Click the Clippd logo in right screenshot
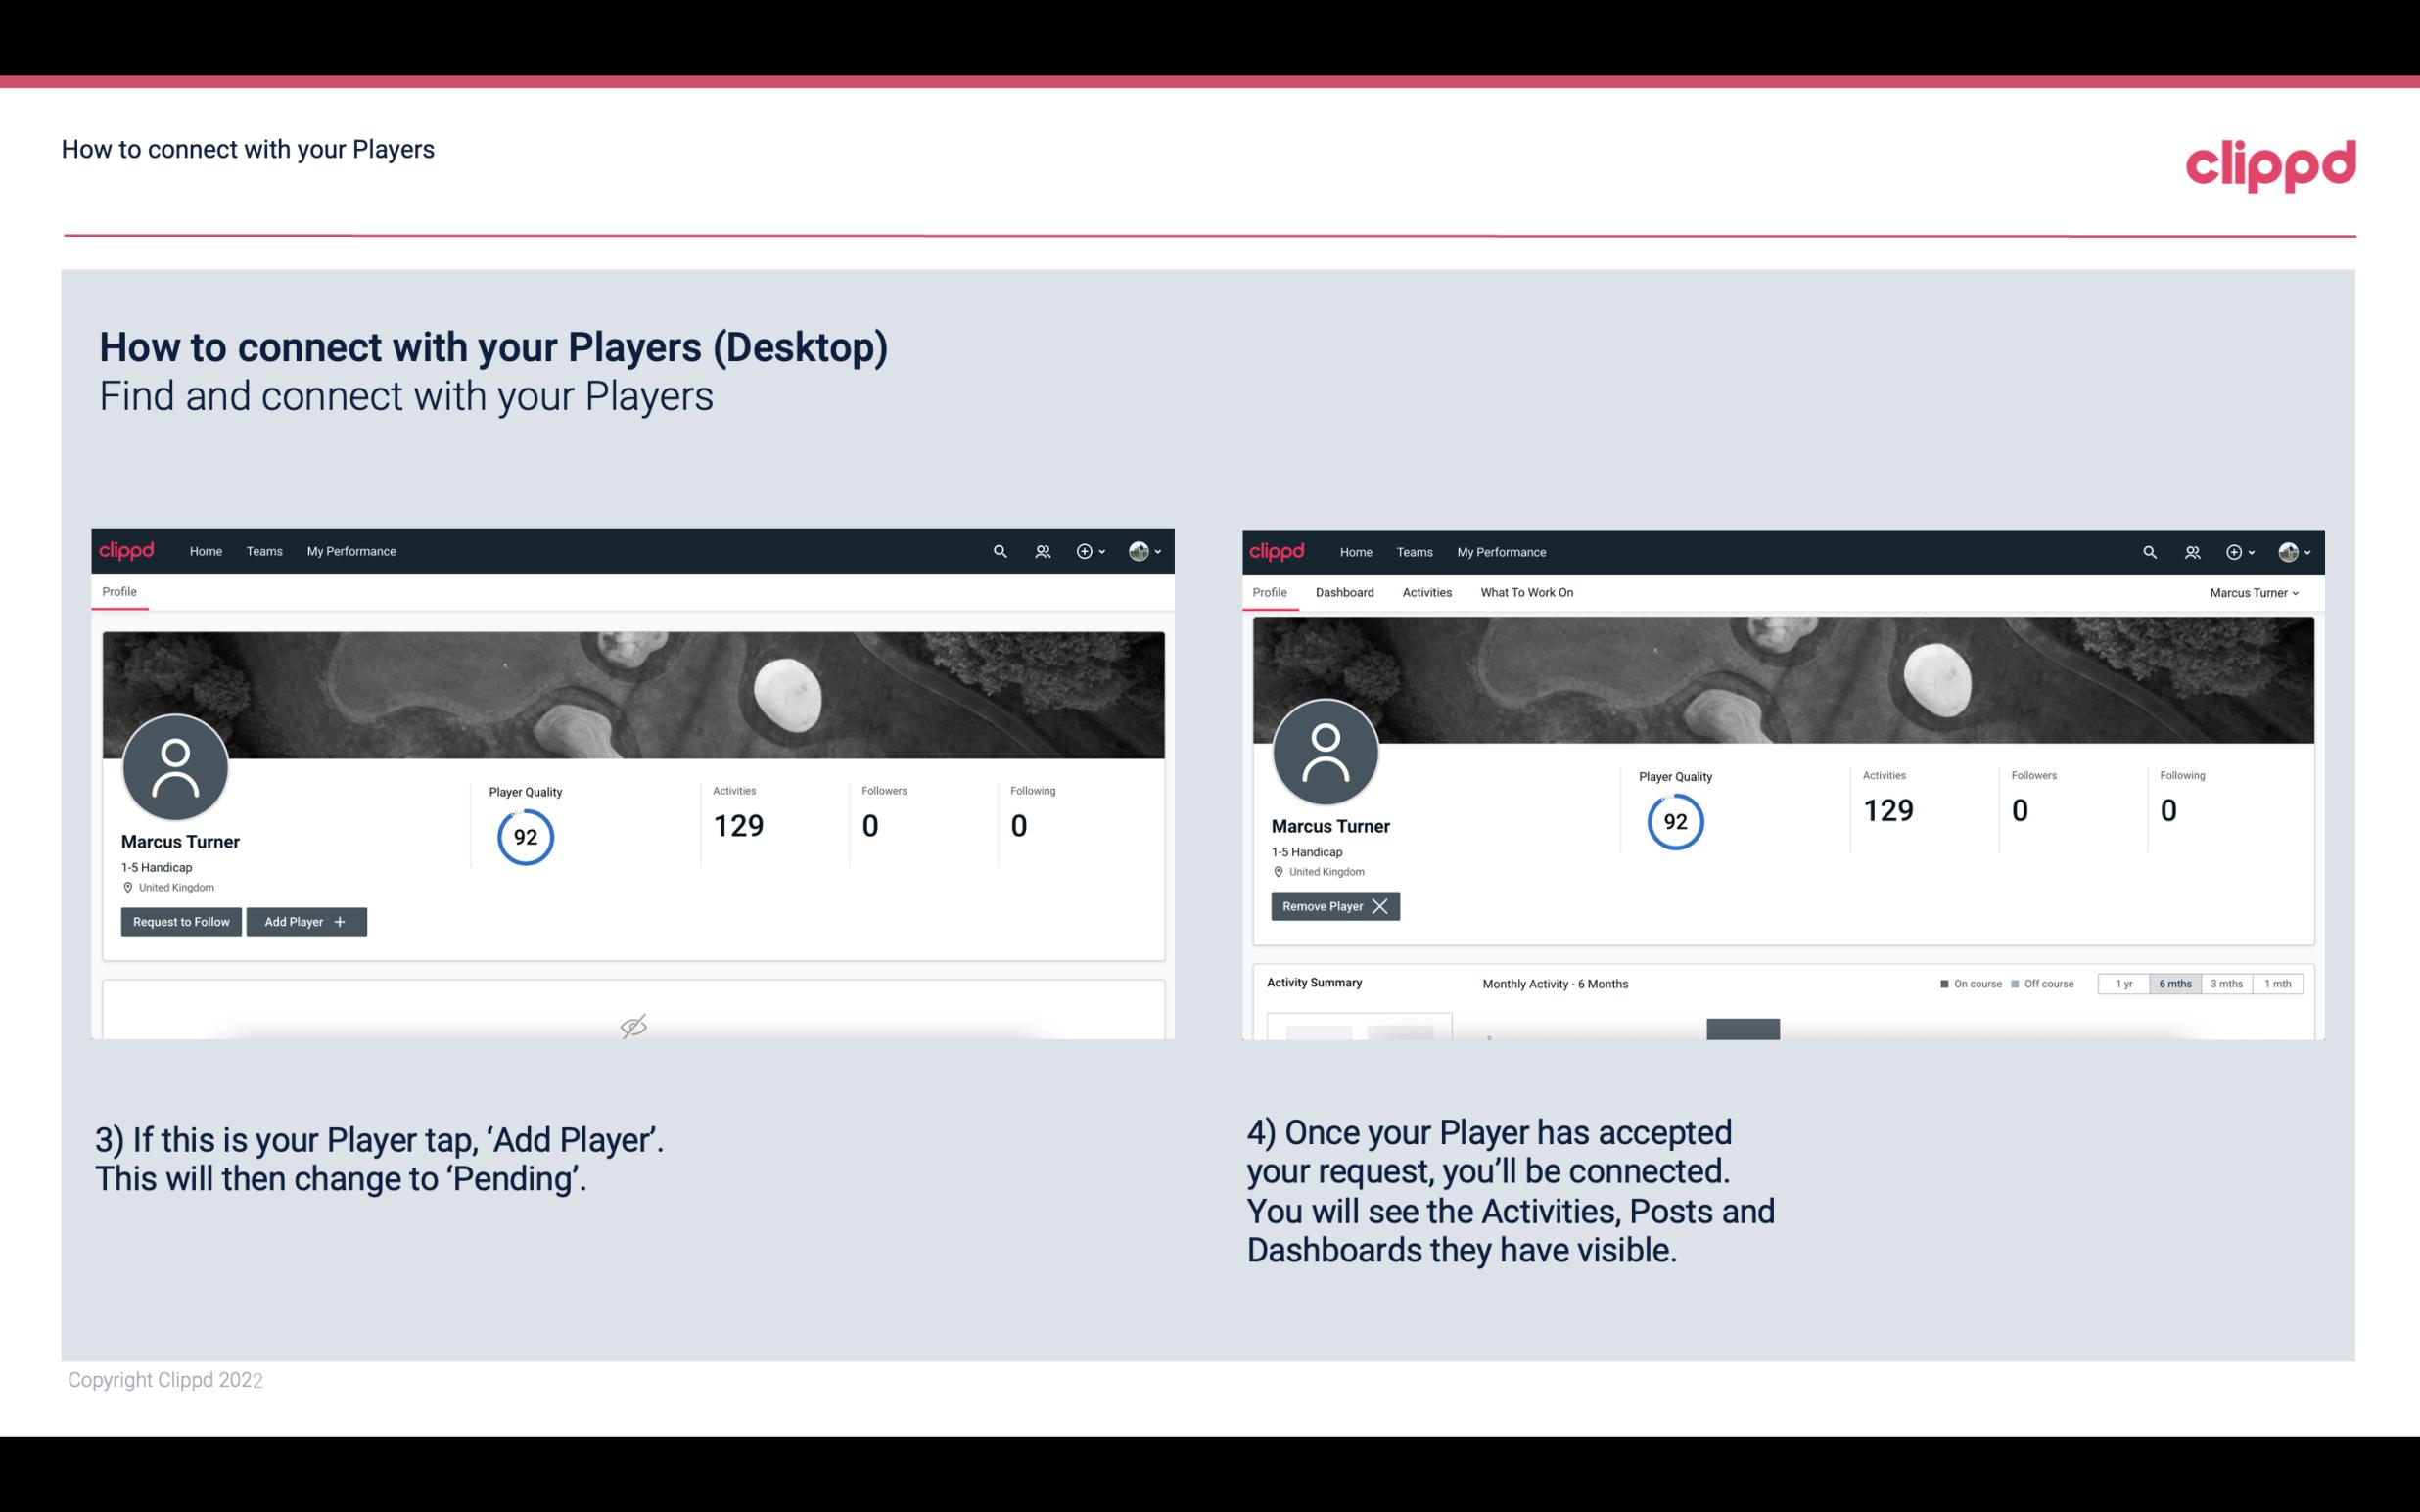 coord(1276,550)
